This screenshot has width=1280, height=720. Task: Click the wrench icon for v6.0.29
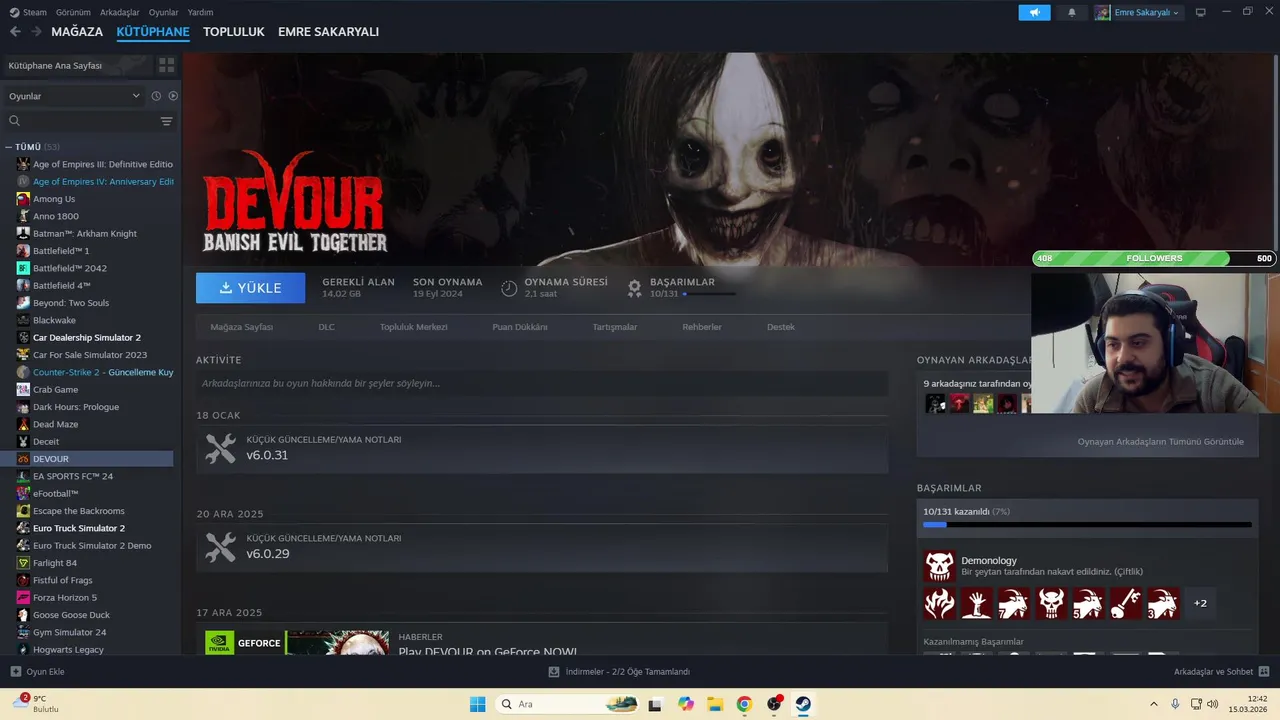point(220,547)
